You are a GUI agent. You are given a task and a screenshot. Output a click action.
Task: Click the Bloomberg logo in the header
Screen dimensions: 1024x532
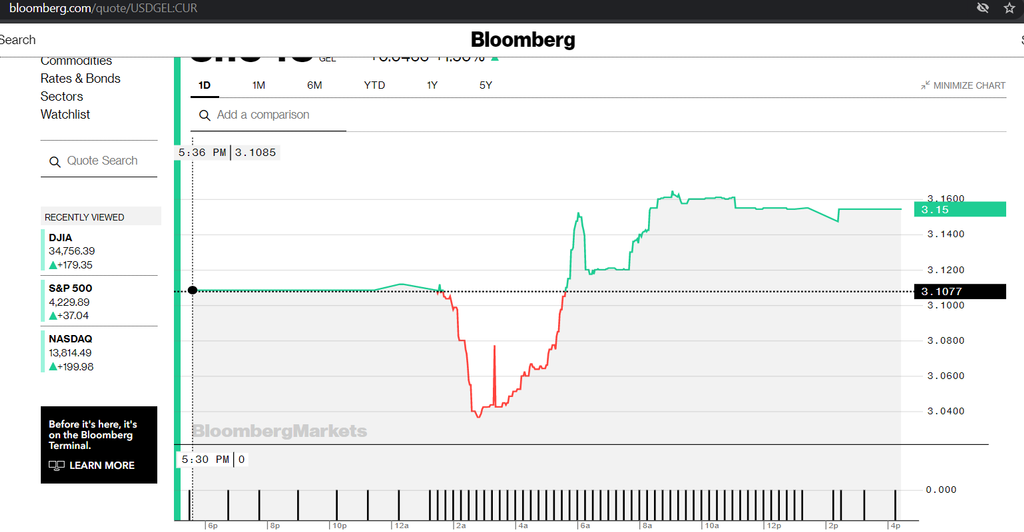click(523, 40)
